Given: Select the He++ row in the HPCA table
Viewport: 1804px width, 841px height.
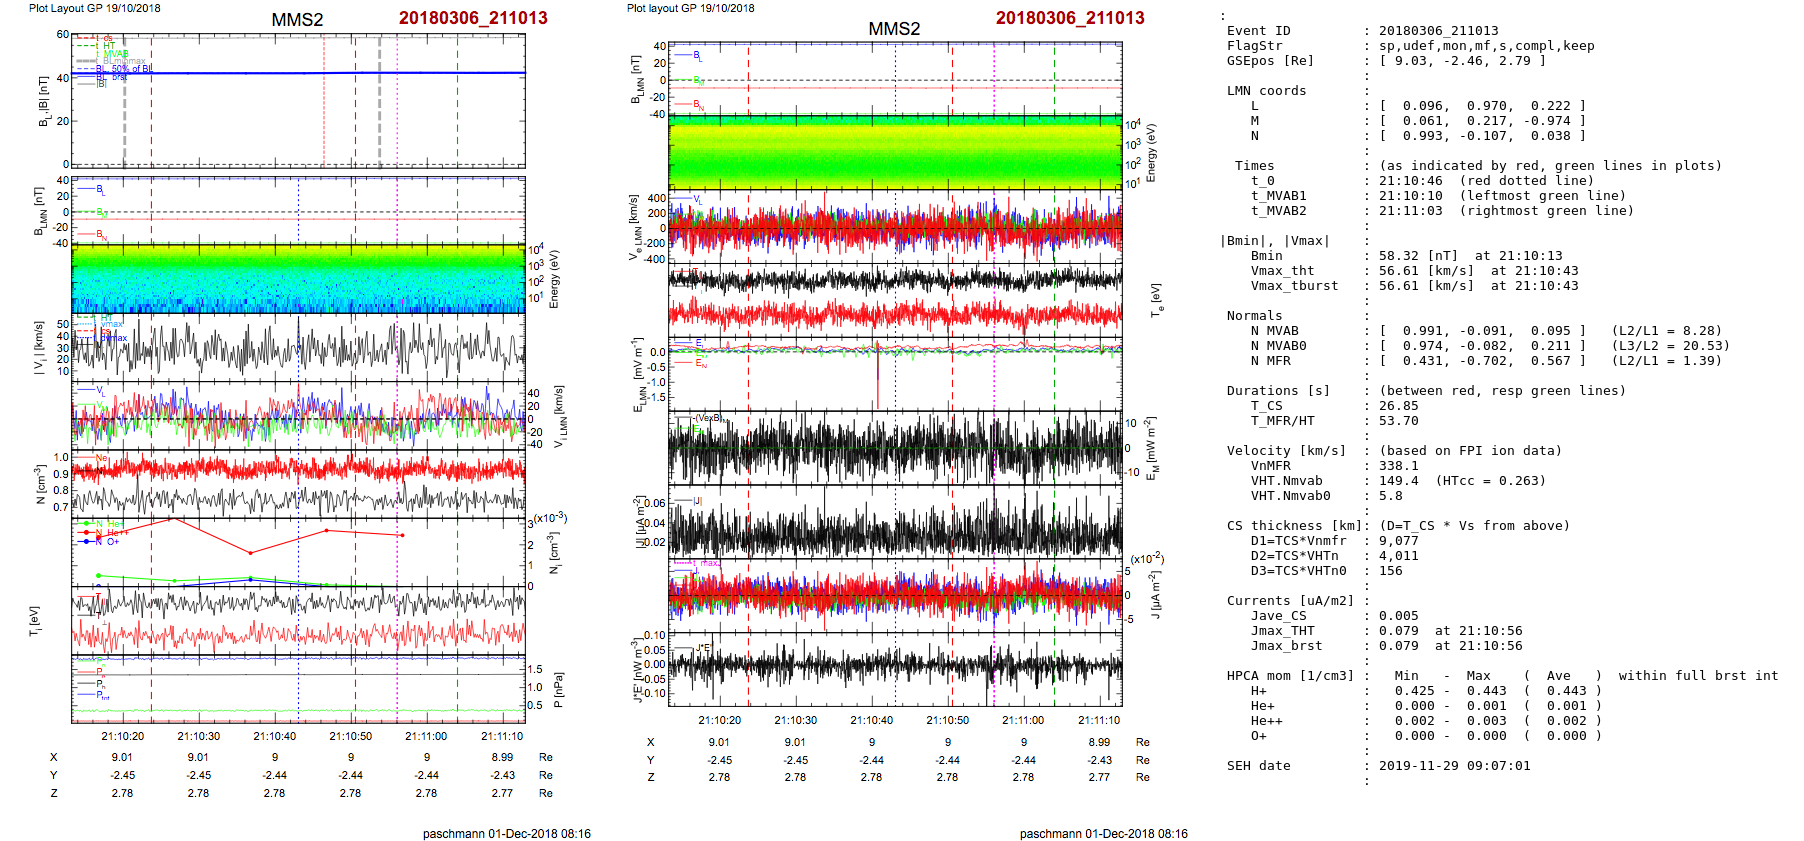Looking at the screenshot, I should pos(1426,721).
